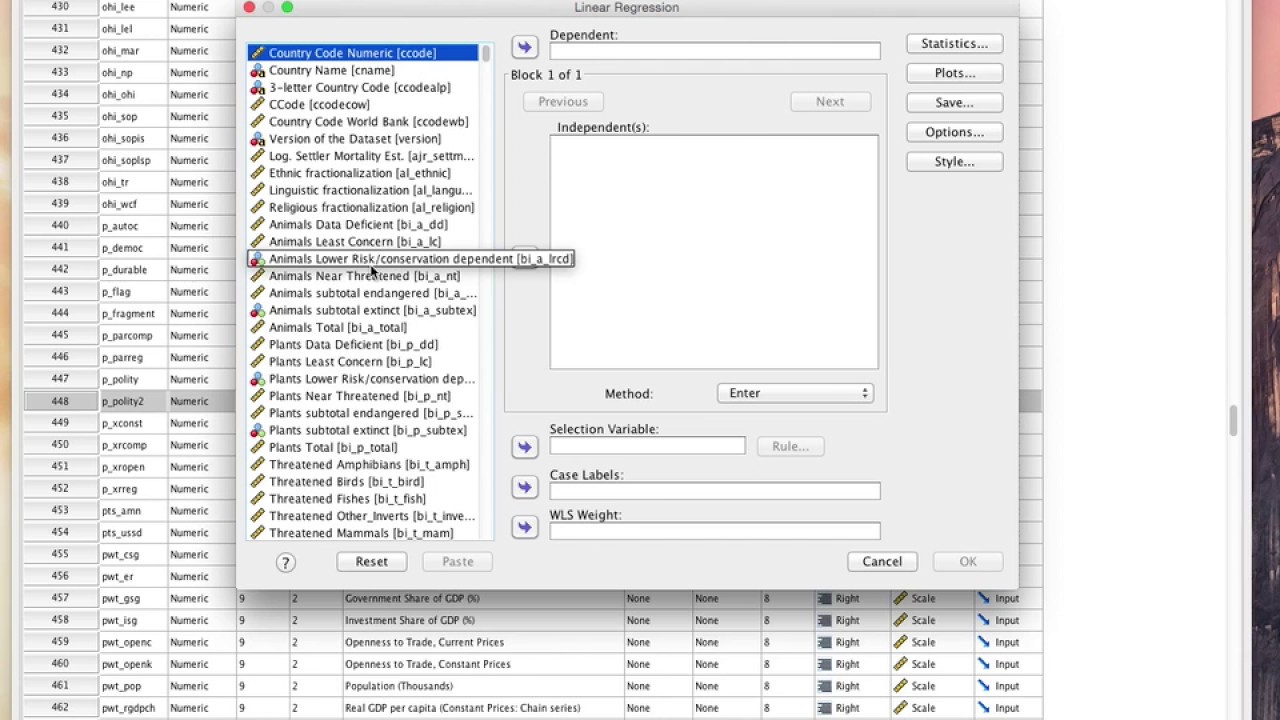This screenshot has width=1280, height=720.
Task: Click the Selection Variable field
Action: click(647, 445)
